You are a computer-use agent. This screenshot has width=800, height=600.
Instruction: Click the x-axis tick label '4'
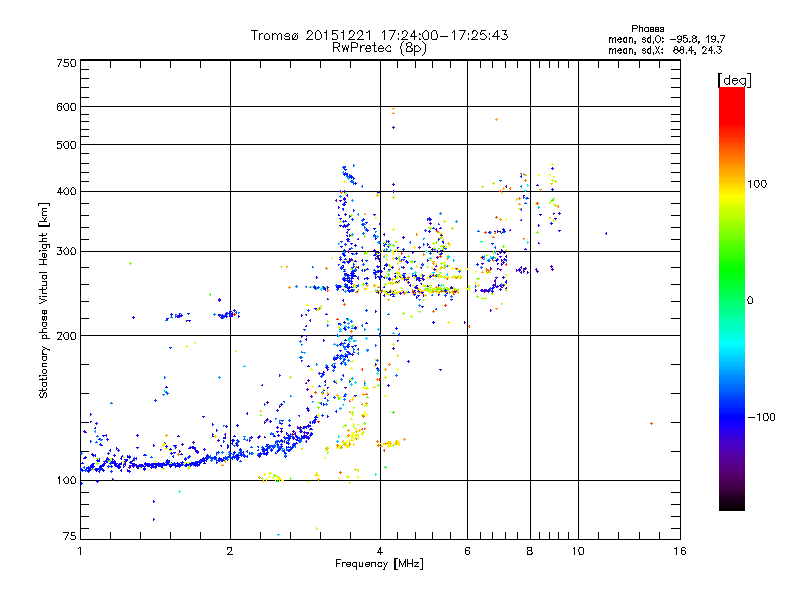[x=380, y=551]
